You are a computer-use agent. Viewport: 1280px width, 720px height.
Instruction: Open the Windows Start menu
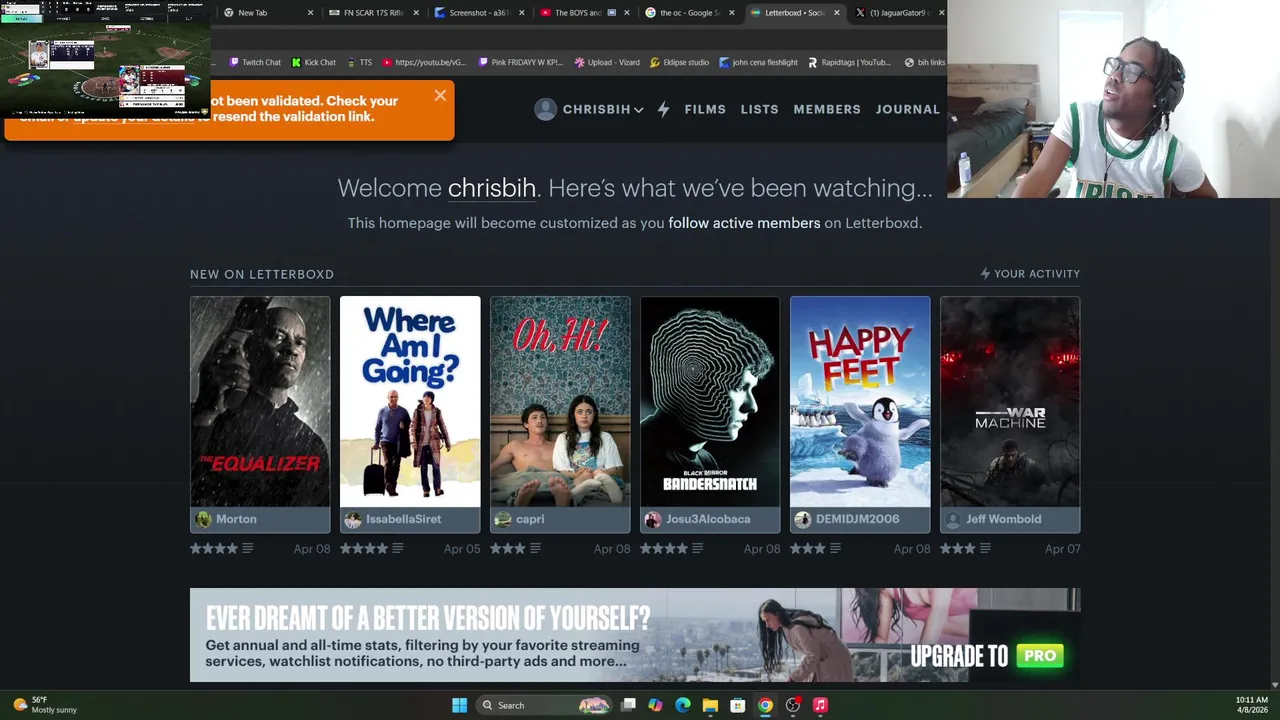459,705
